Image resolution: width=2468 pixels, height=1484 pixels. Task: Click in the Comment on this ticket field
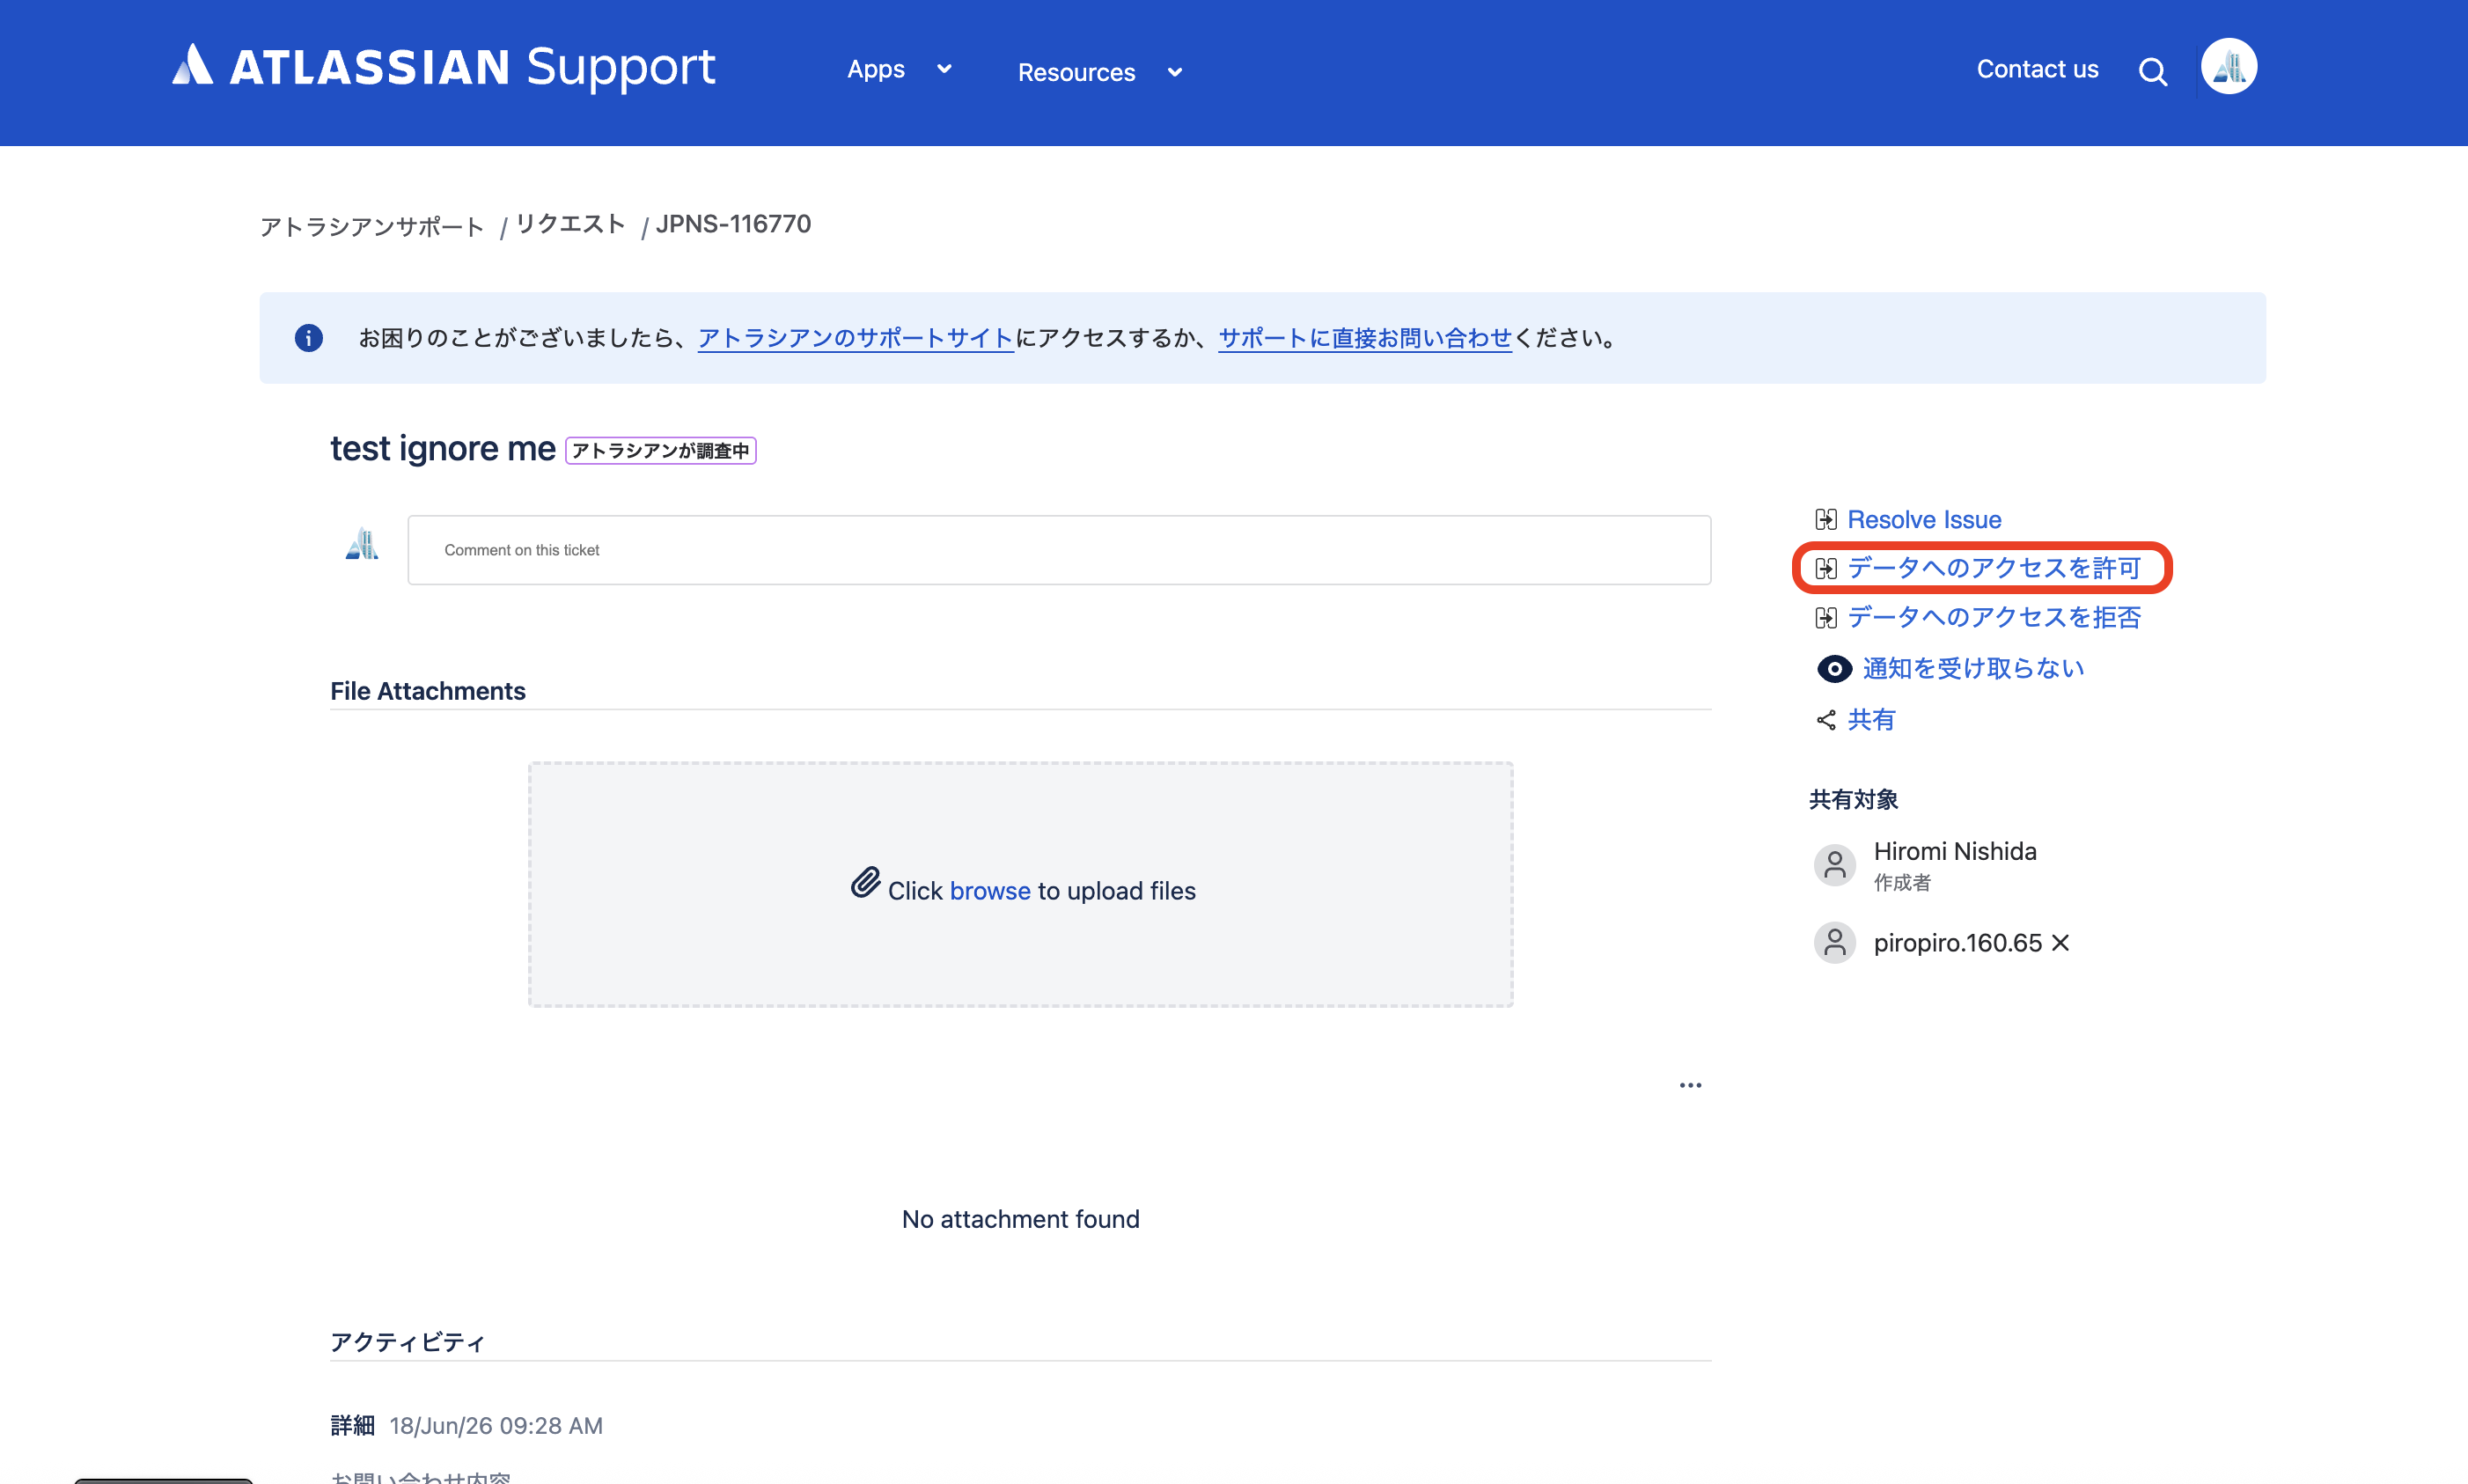(x=1059, y=550)
